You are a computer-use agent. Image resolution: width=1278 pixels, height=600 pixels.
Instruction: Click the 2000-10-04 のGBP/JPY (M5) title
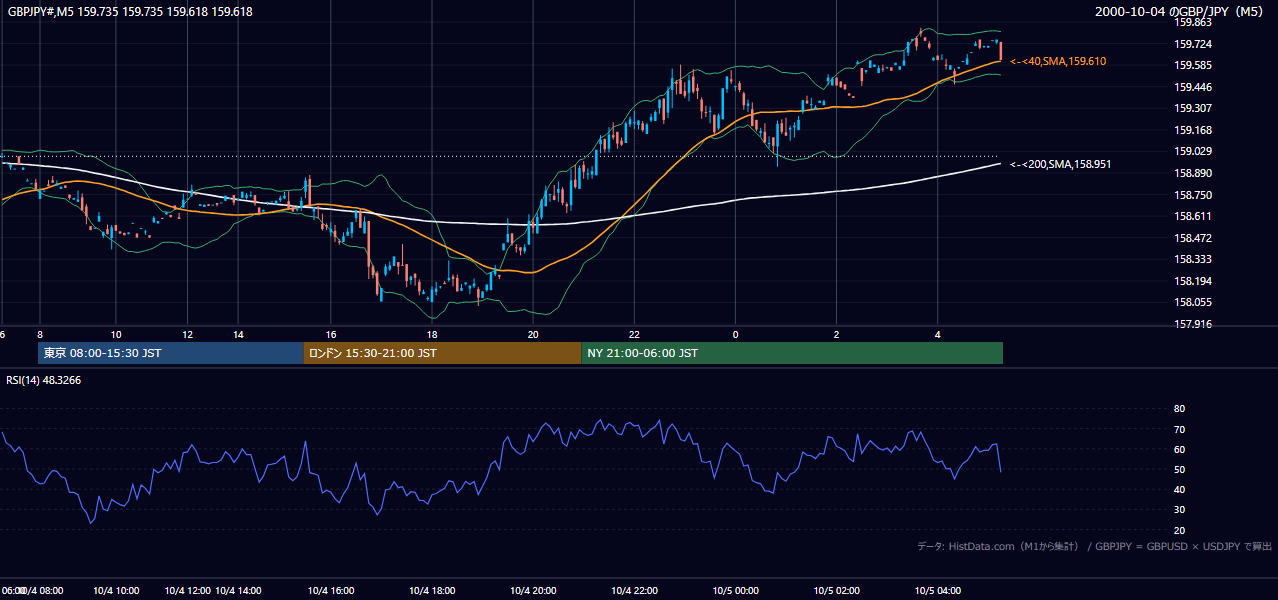point(1181,12)
